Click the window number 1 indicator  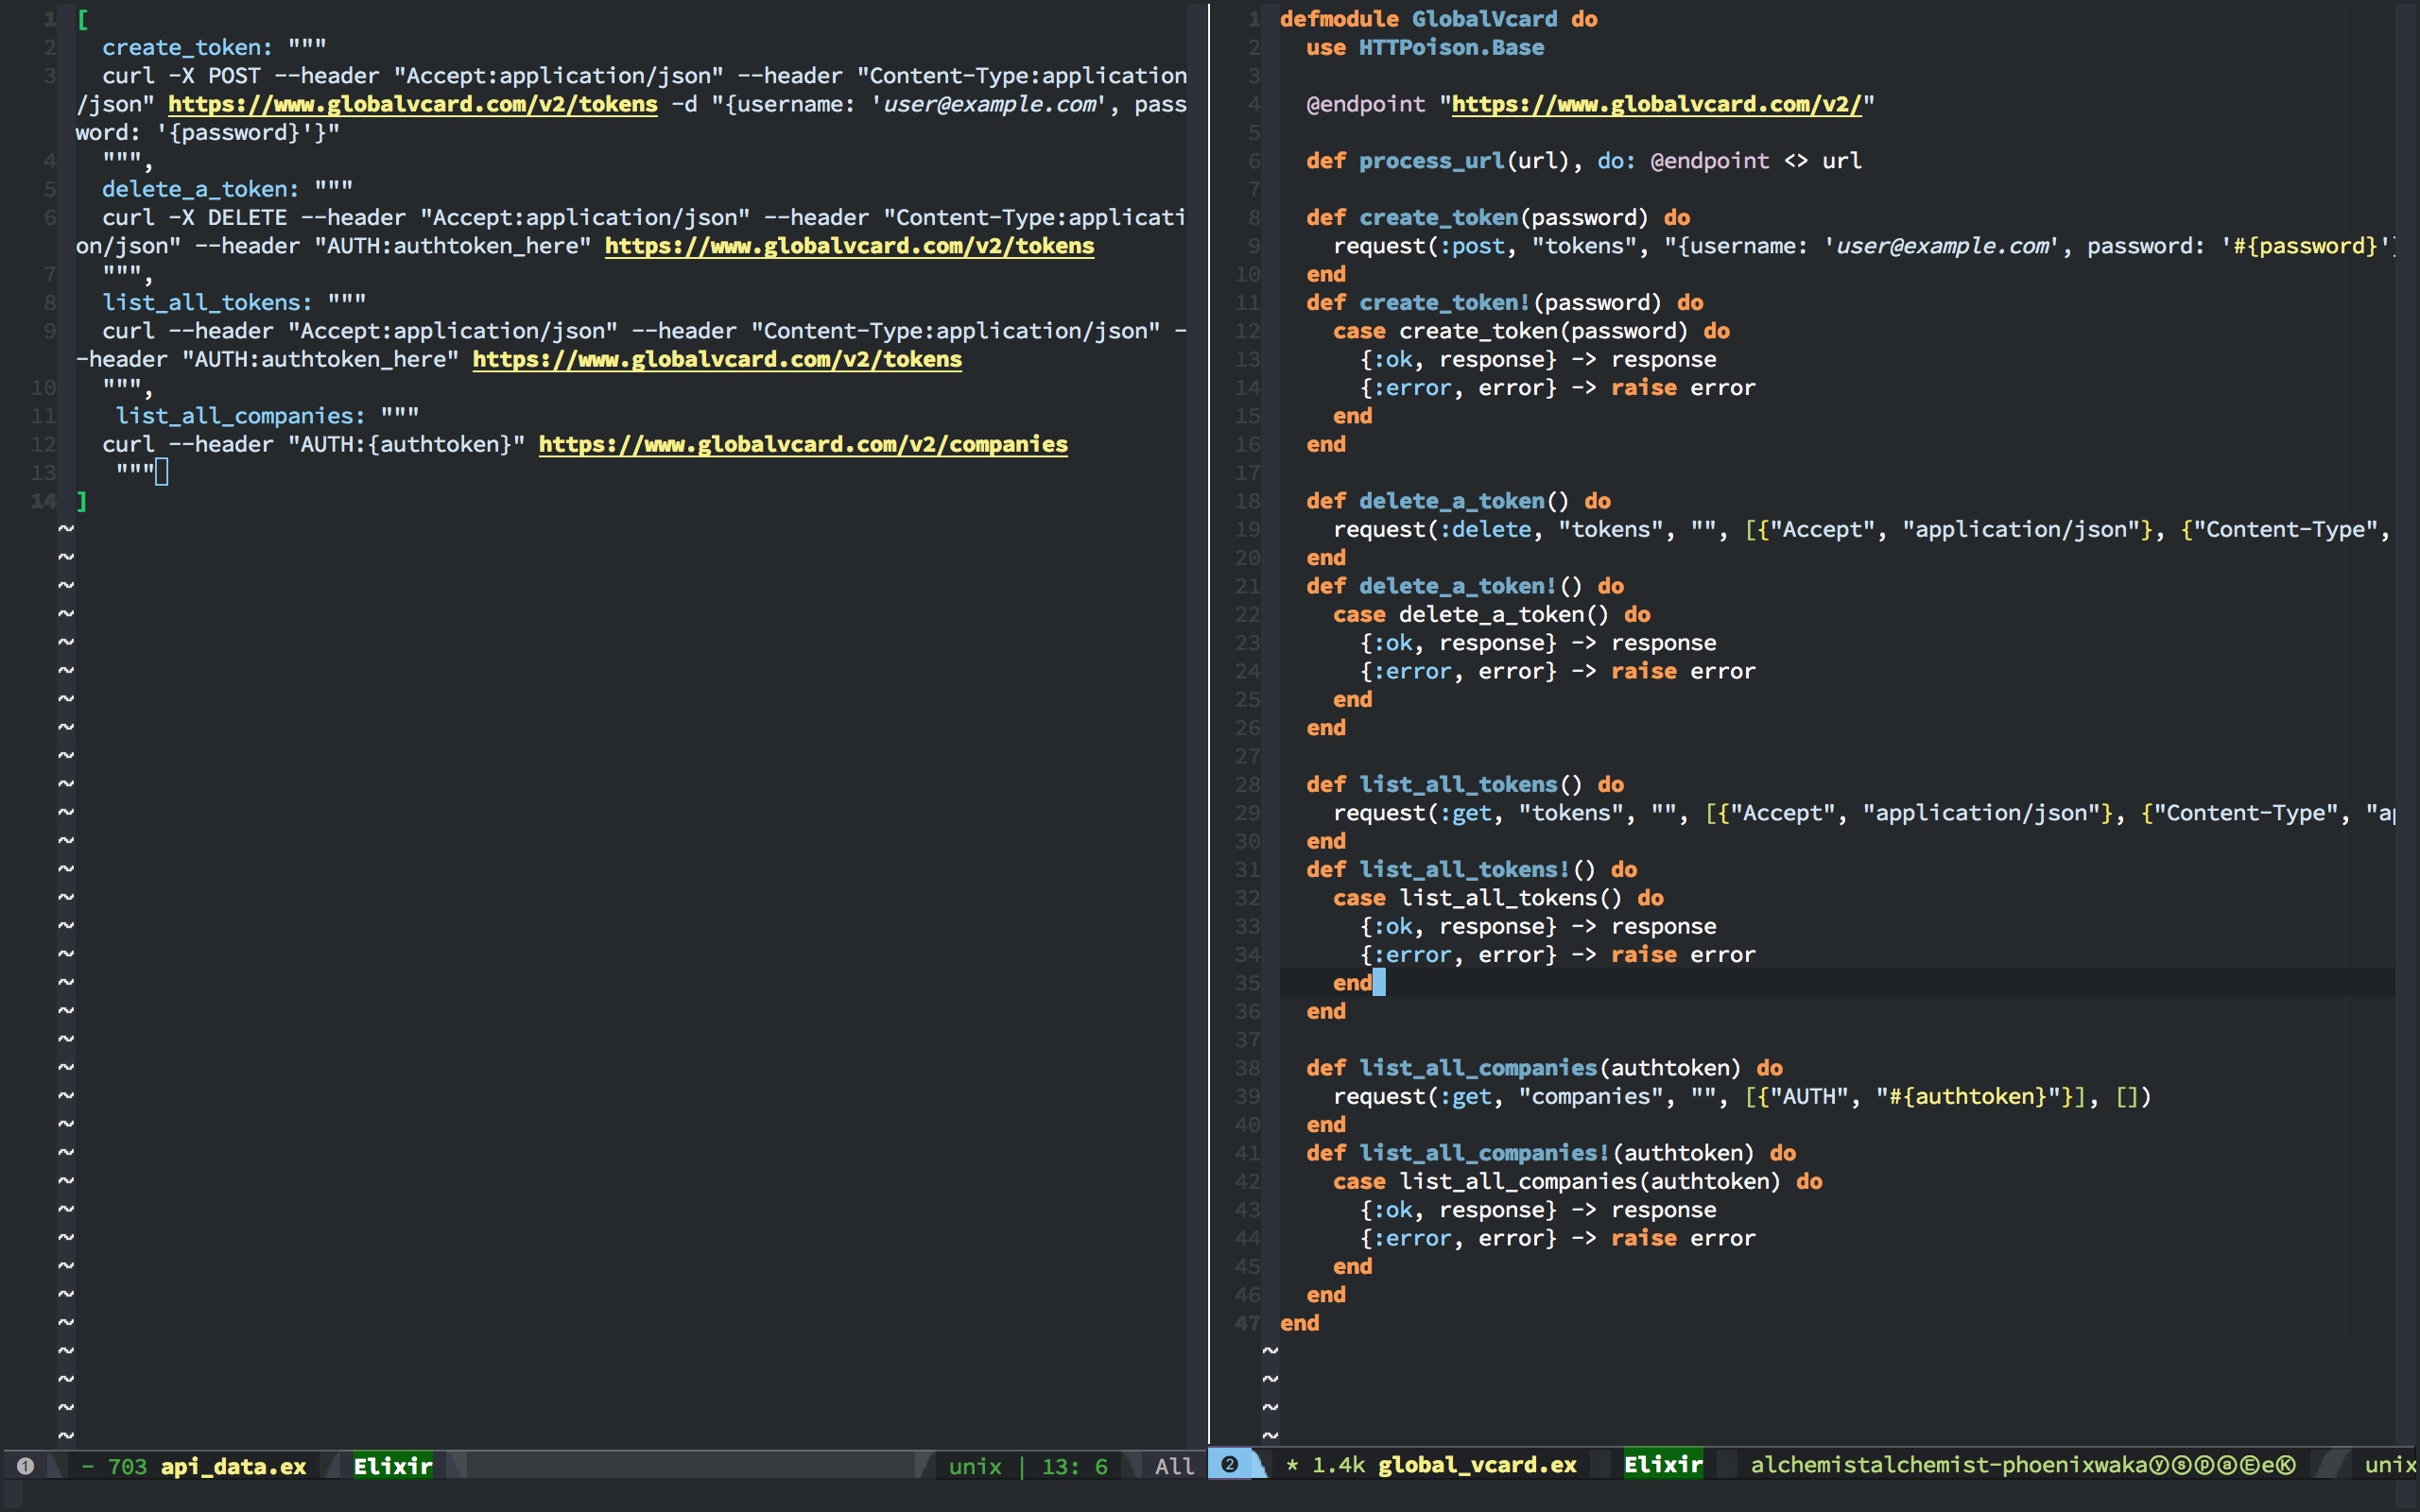click(26, 1466)
